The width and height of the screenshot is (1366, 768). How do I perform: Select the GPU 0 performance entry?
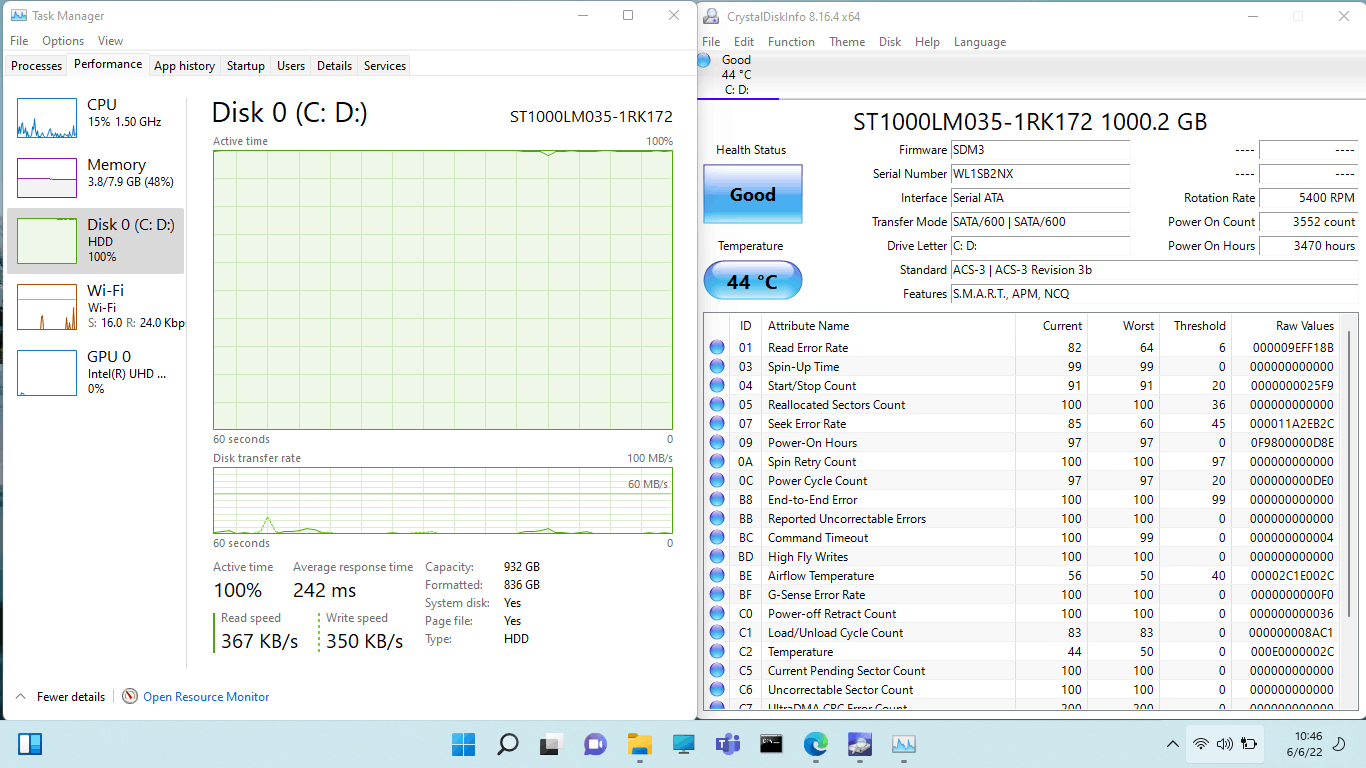[x=96, y=371]
